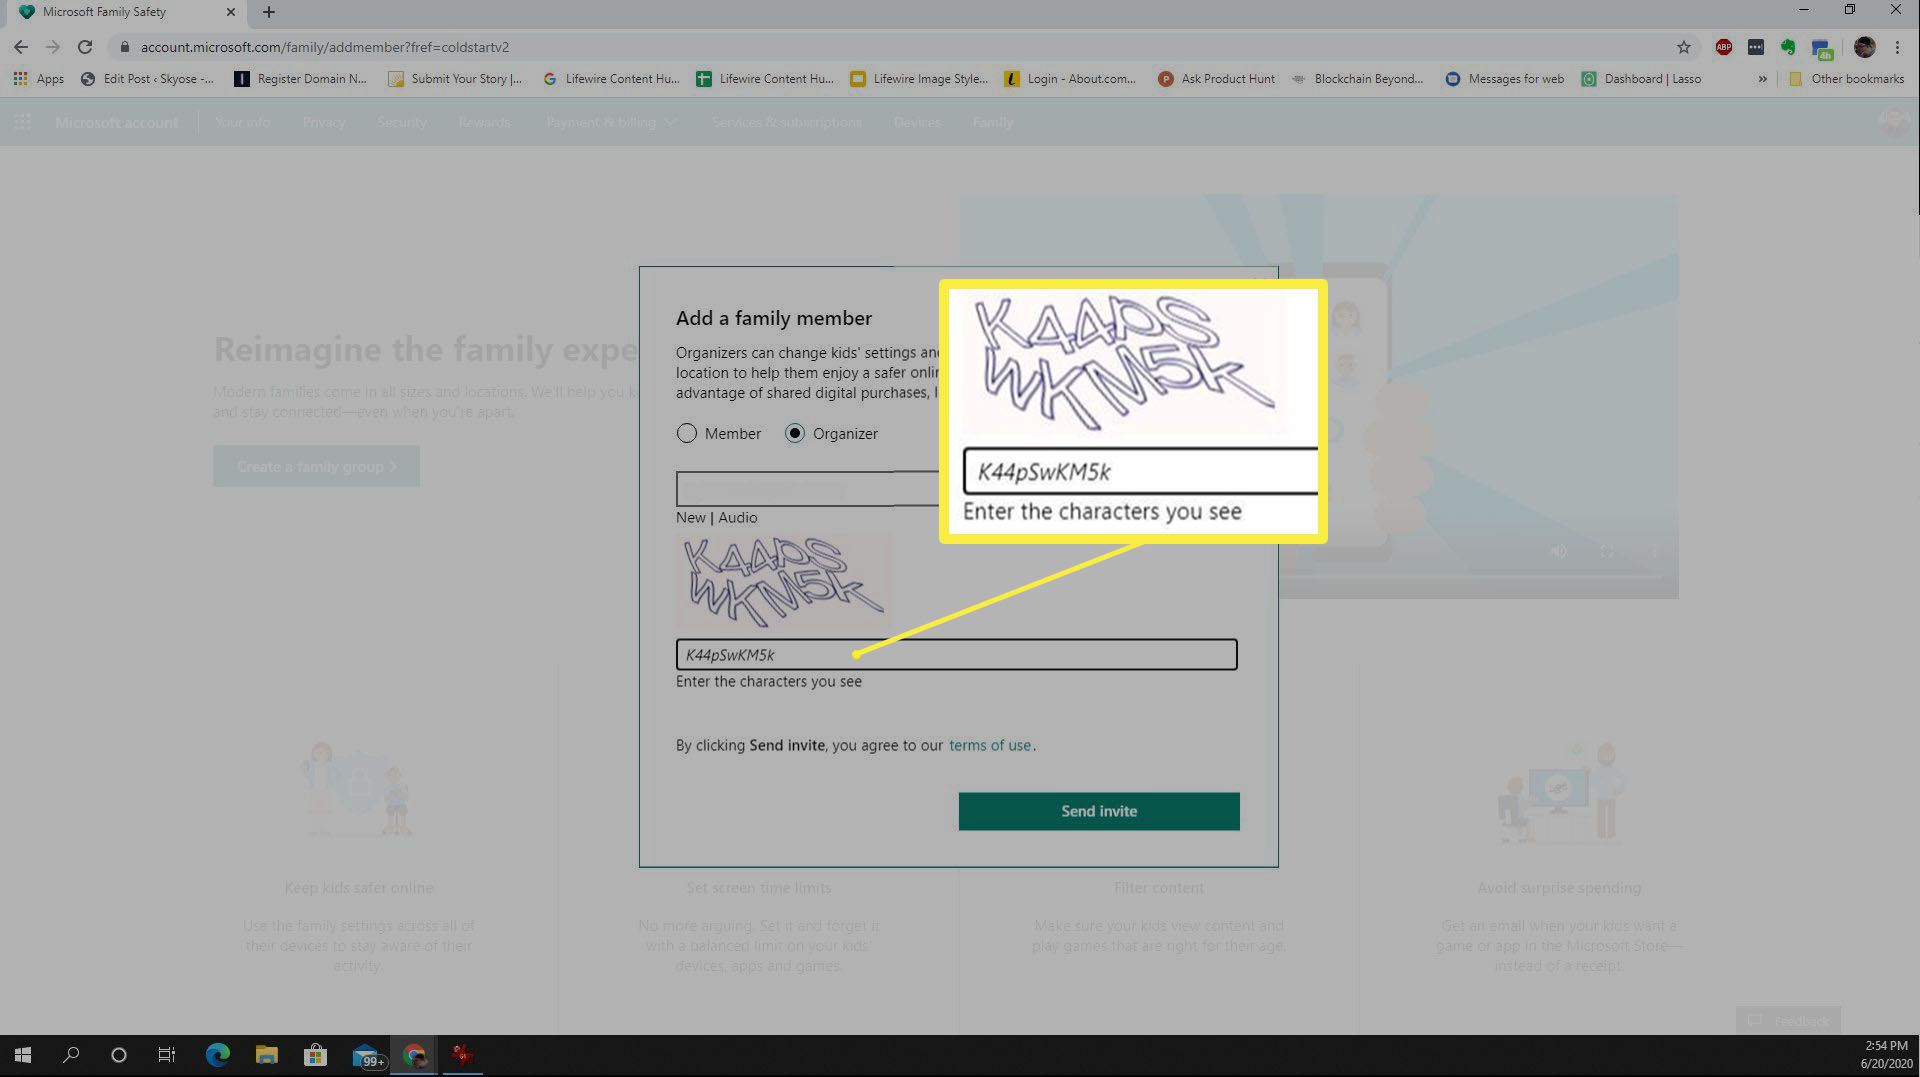Open the Apps bookmarks shortcut

coord(38,79)
